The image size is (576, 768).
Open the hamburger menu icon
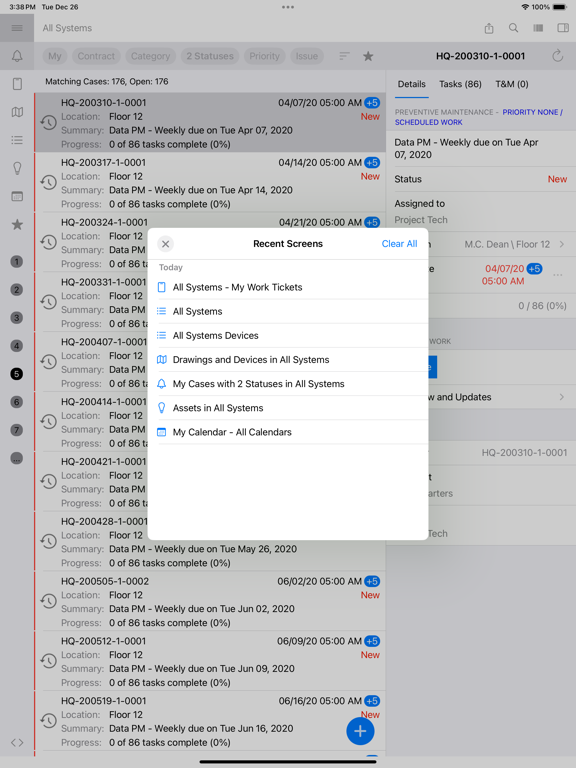(17, 28)
